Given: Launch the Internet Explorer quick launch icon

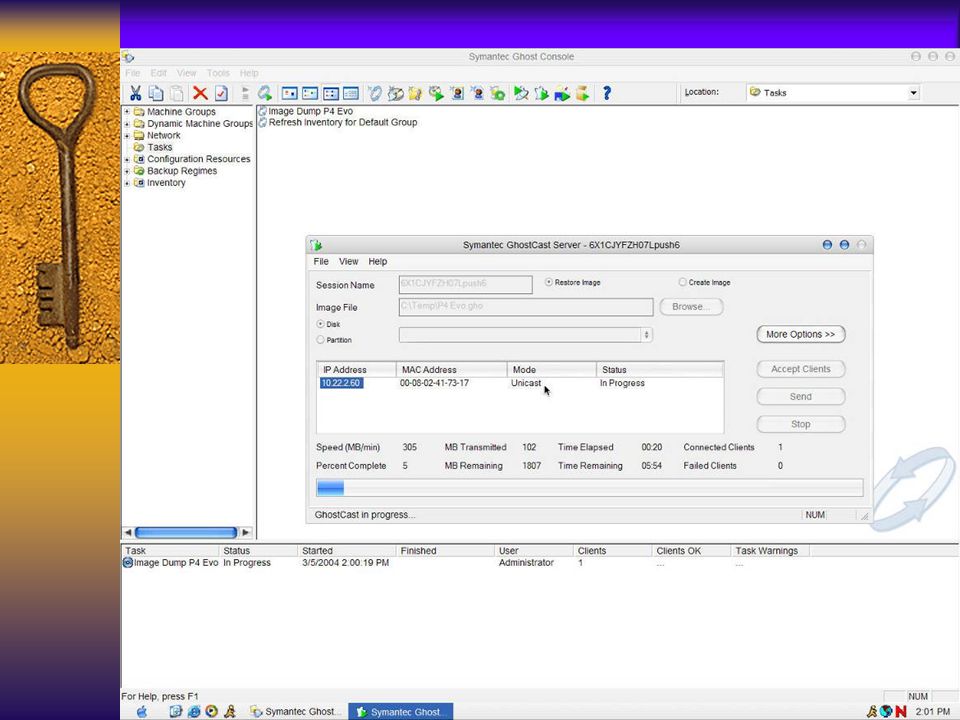Looking at the screenshot, I should tap(194, 711).
